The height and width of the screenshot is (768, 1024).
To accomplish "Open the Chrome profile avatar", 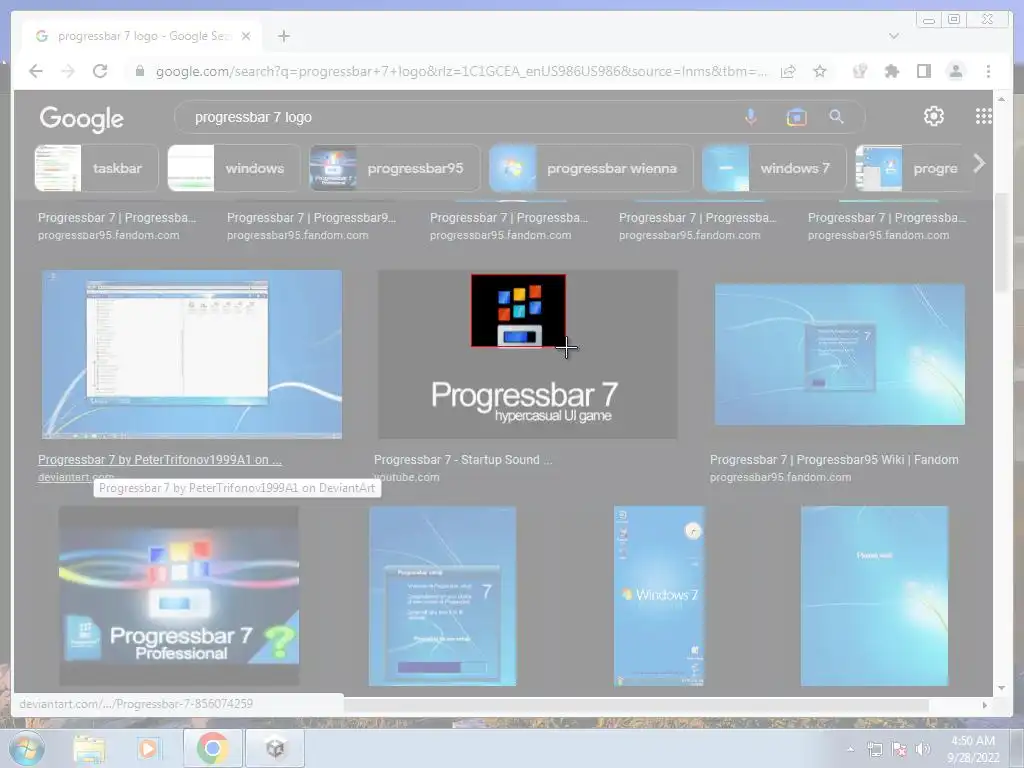I will 955,71.
